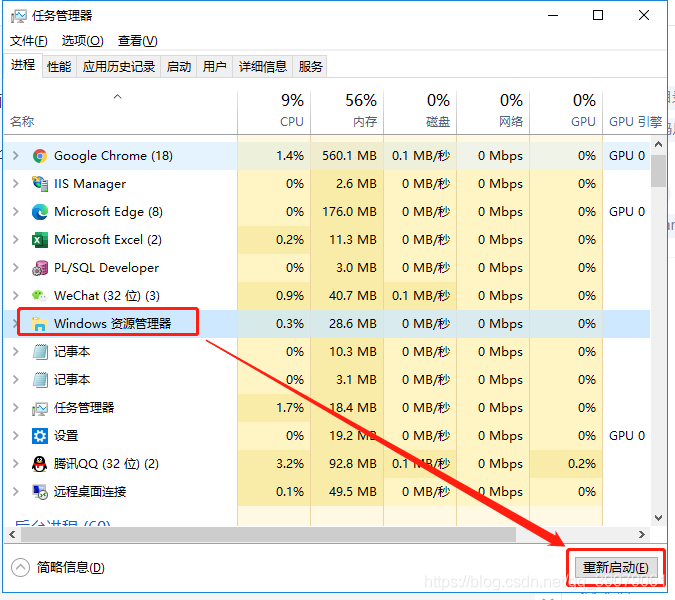This screenshot has width=675, height=600.
Task: Sort by the GPU percentage column header
Action: click(x=566, y=111)
